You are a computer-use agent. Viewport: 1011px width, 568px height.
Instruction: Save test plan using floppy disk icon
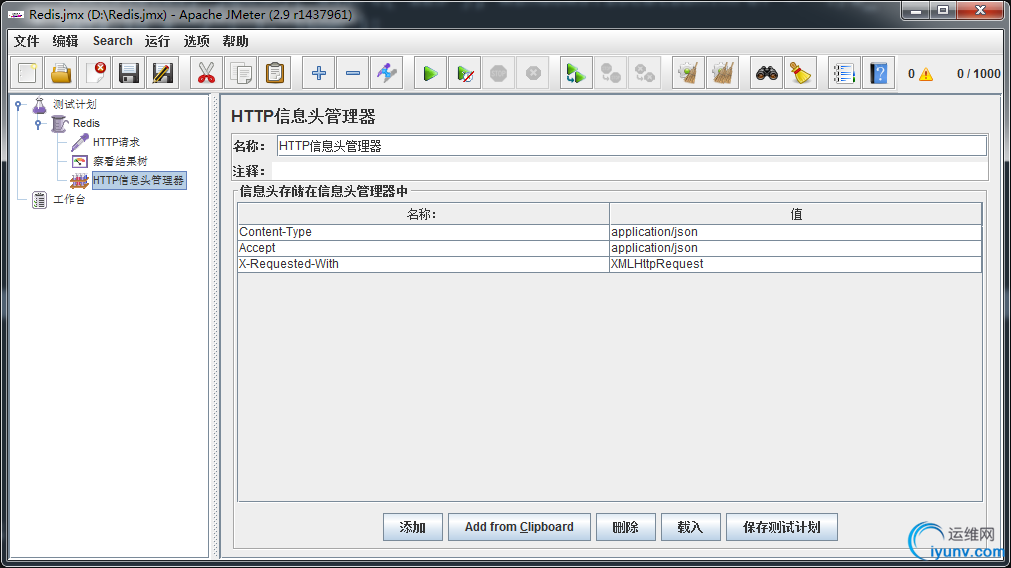[x=129, y=73]
